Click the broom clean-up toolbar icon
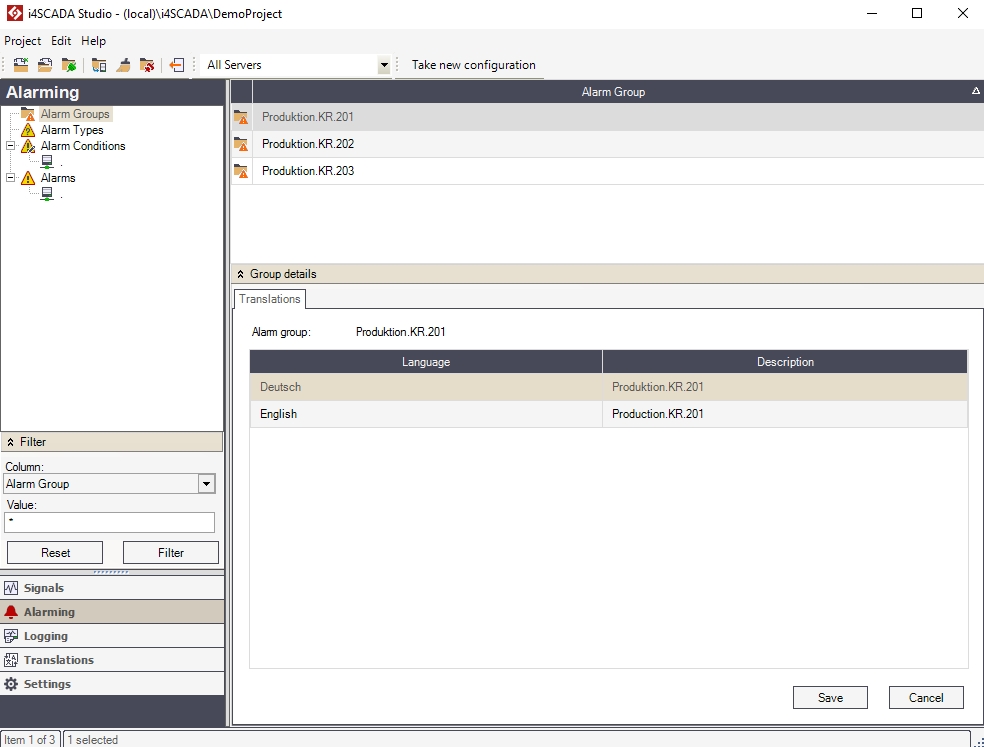Viewport: 984px width, 747px height. click(123, 65)
